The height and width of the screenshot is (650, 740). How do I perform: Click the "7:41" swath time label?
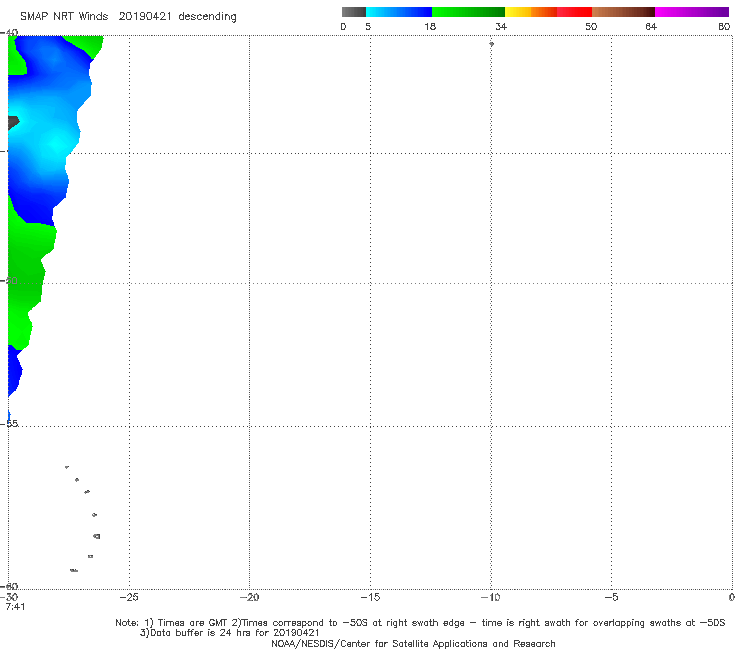(15, 607)
